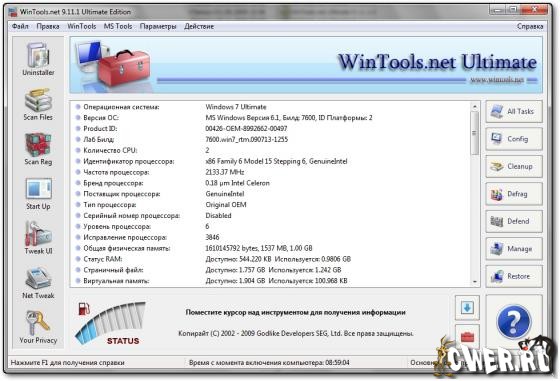Click the Windows 7 Ultimate value

point(236,107)
